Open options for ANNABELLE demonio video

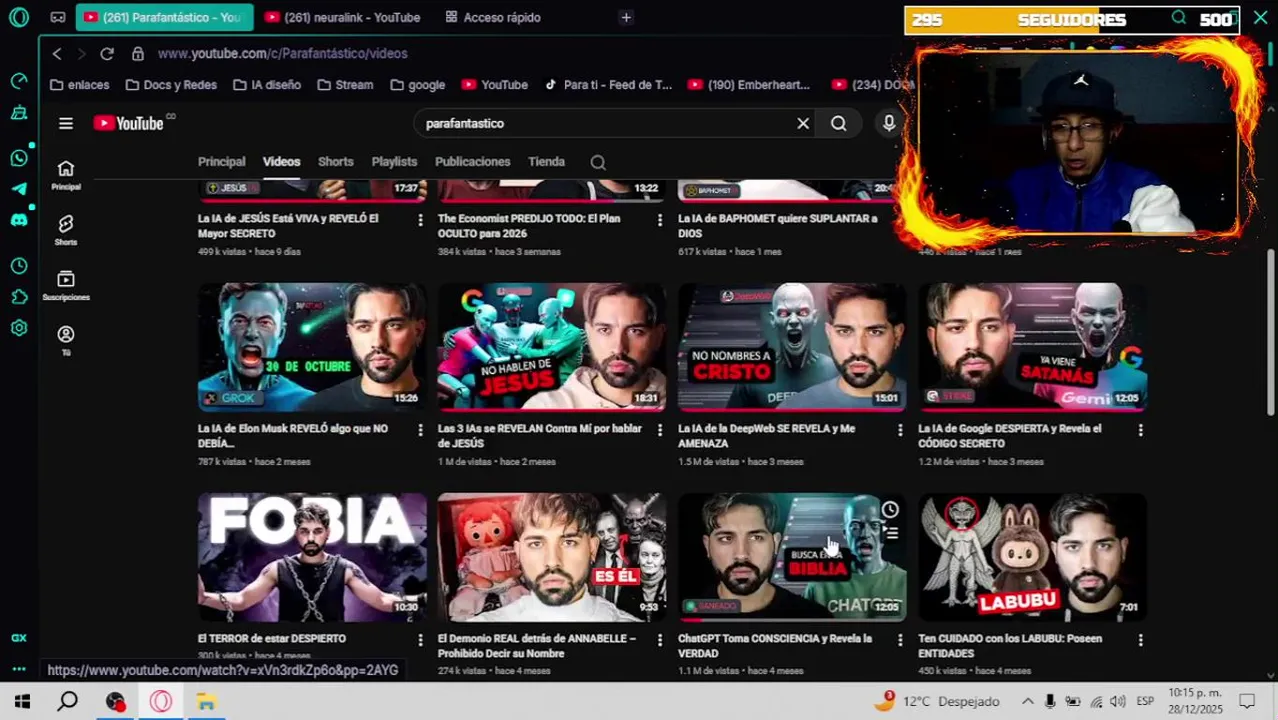pyautogui.click(x=660, y=640)
